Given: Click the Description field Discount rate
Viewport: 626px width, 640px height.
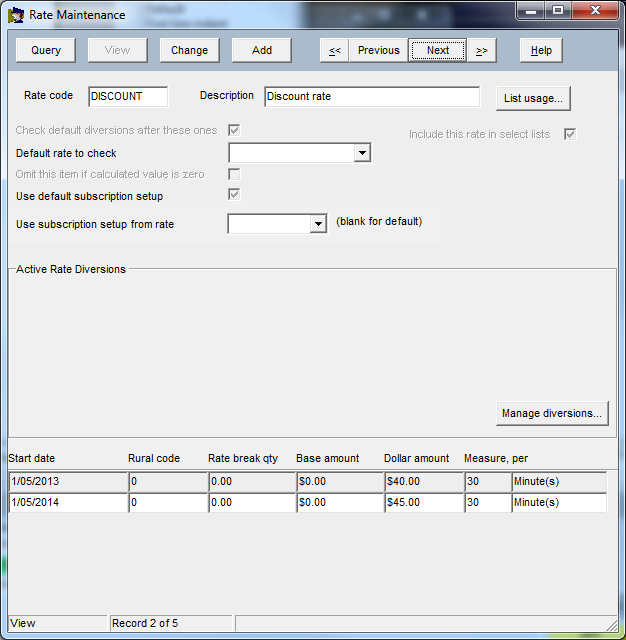Looking at the screenshot, I should pyautogui.click(x=372, y=96).
